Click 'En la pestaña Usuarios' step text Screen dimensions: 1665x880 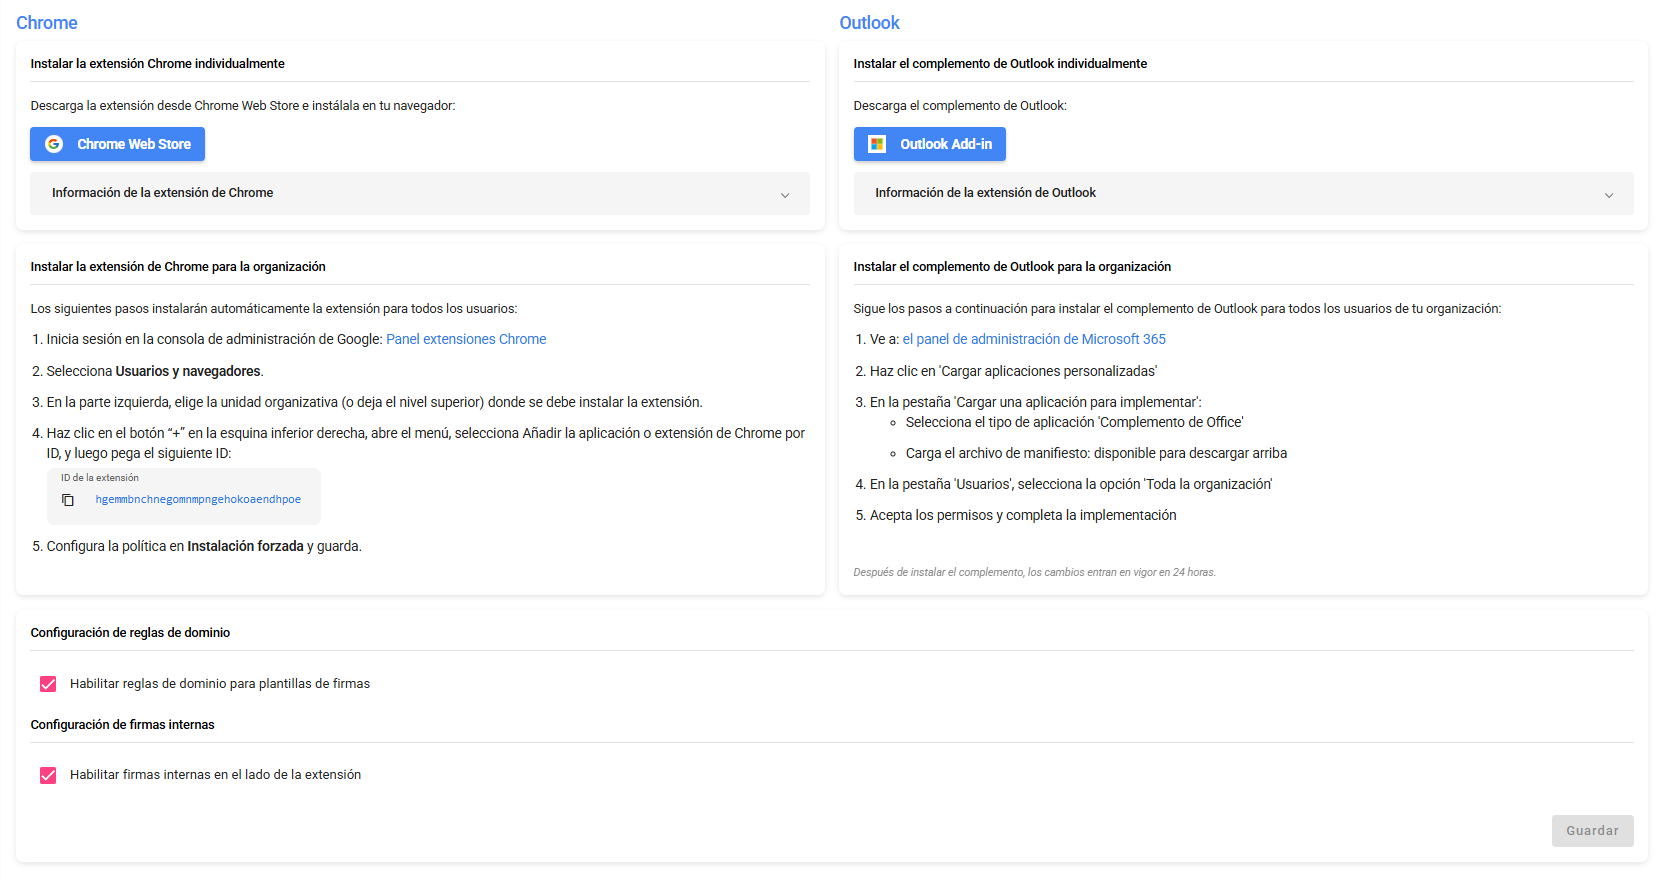click(x=1071, y=484)
